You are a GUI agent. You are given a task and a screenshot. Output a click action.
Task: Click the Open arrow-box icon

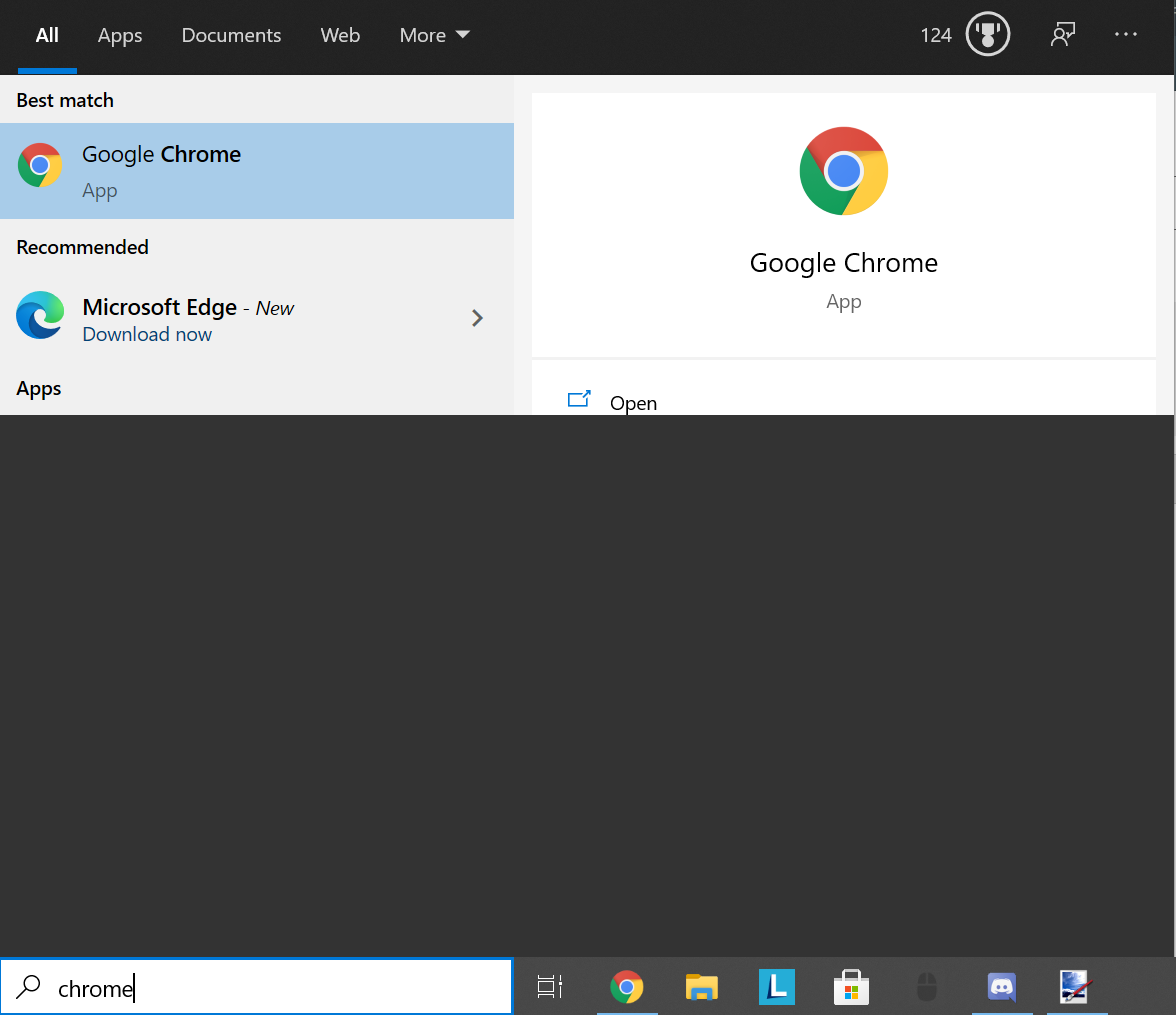pos(579,399)
